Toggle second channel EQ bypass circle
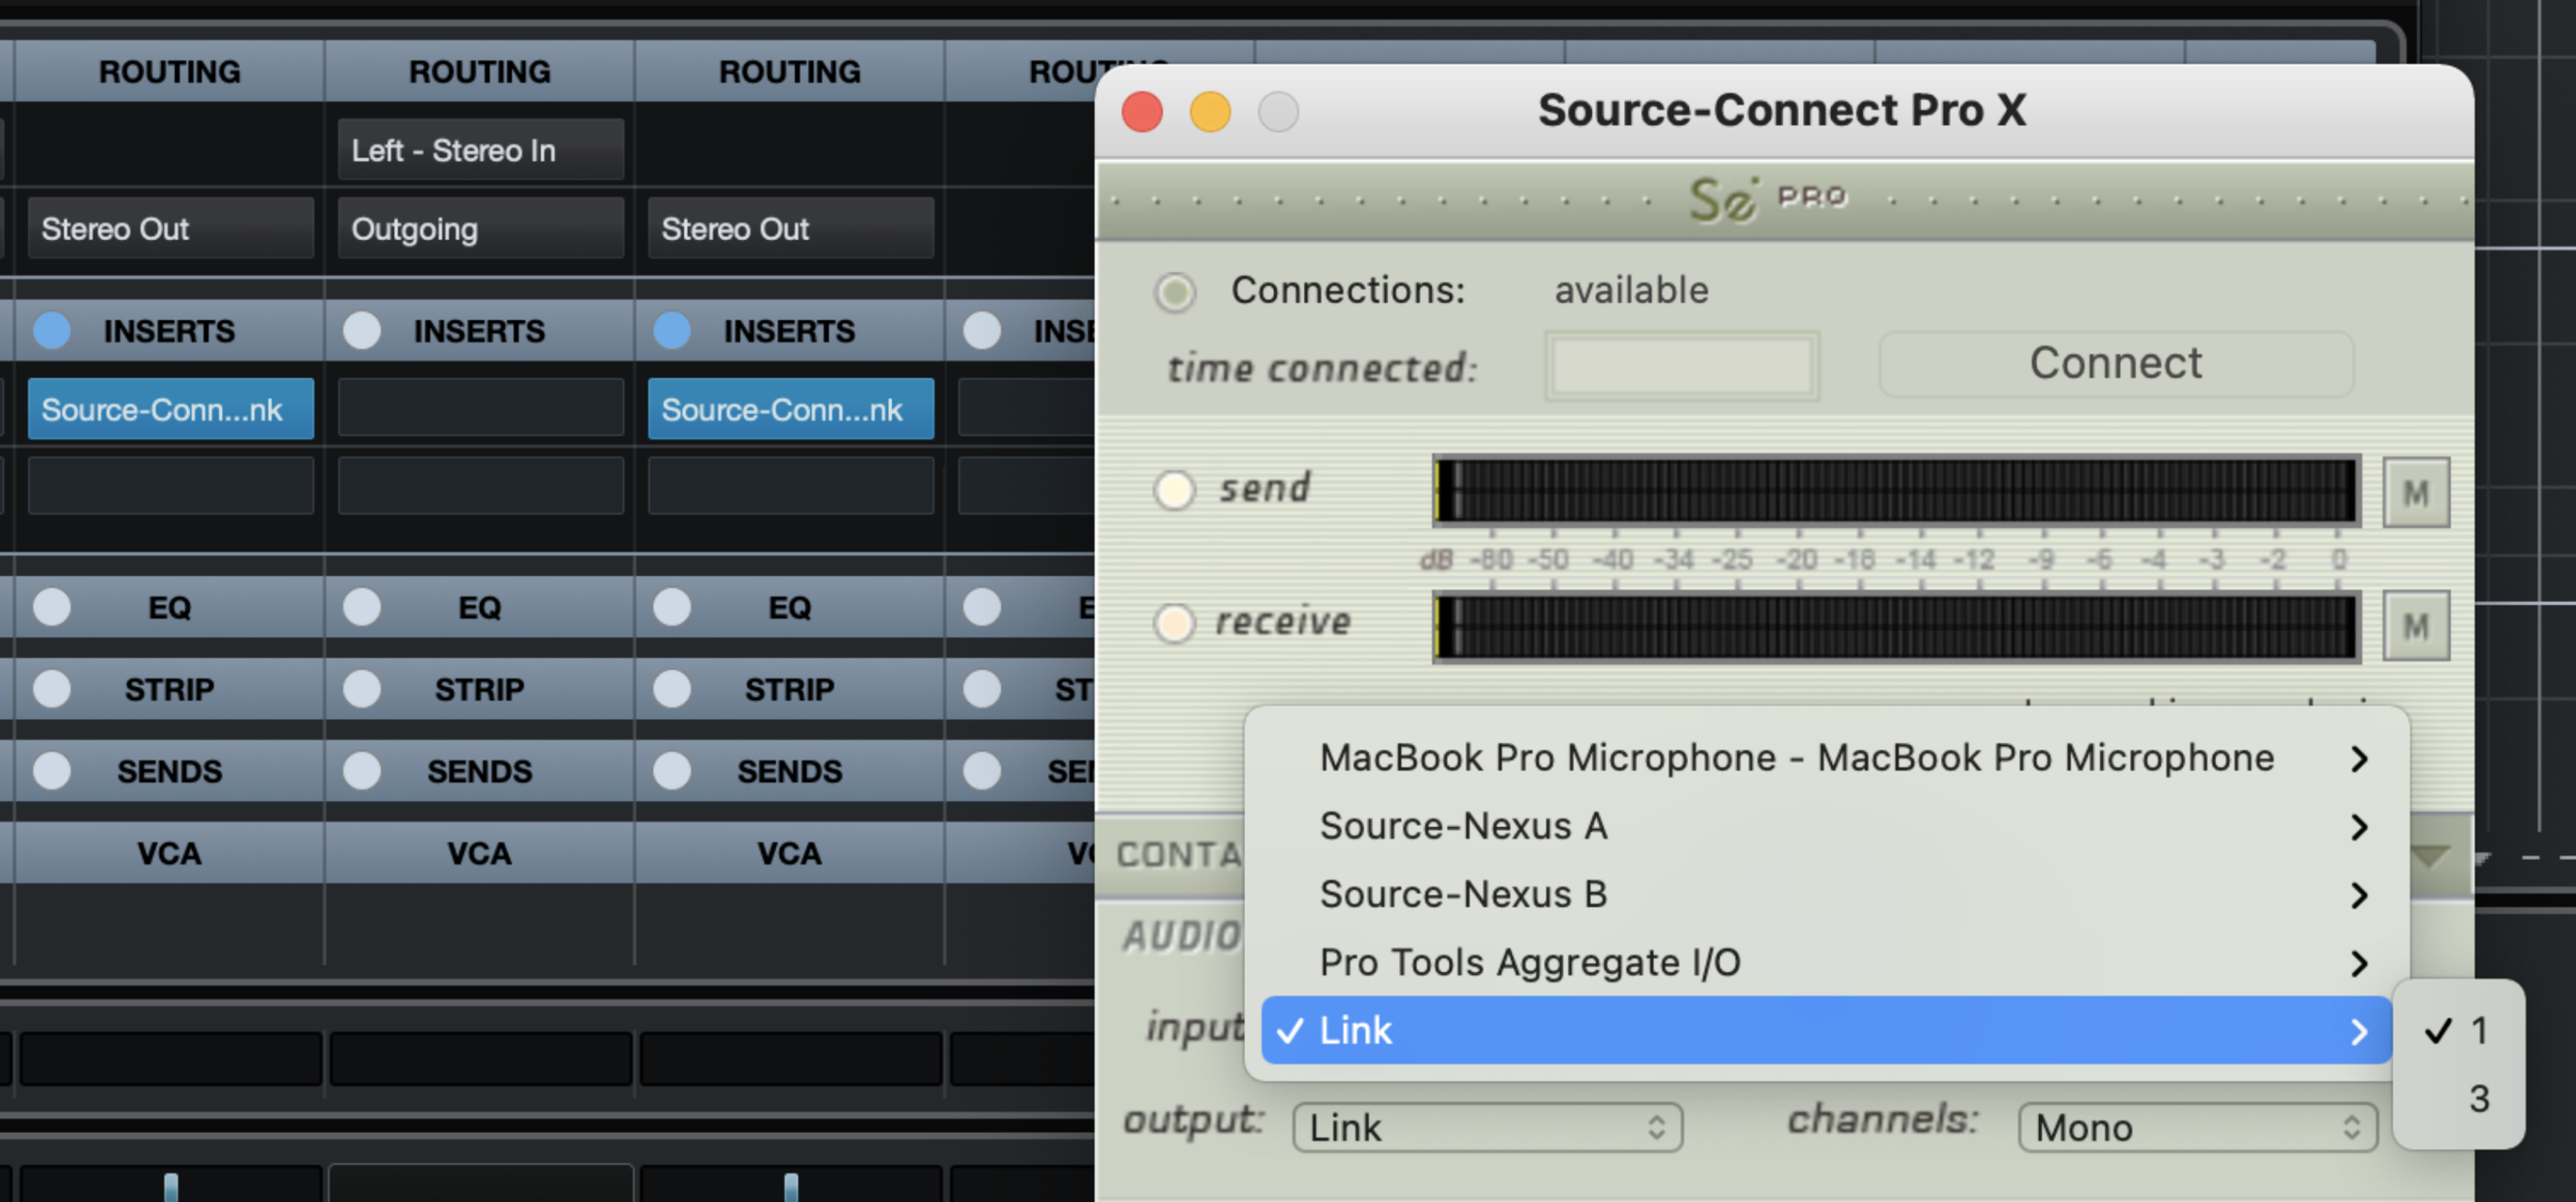Screen dimensions: 2576x1202 click(x=362, y=607)
